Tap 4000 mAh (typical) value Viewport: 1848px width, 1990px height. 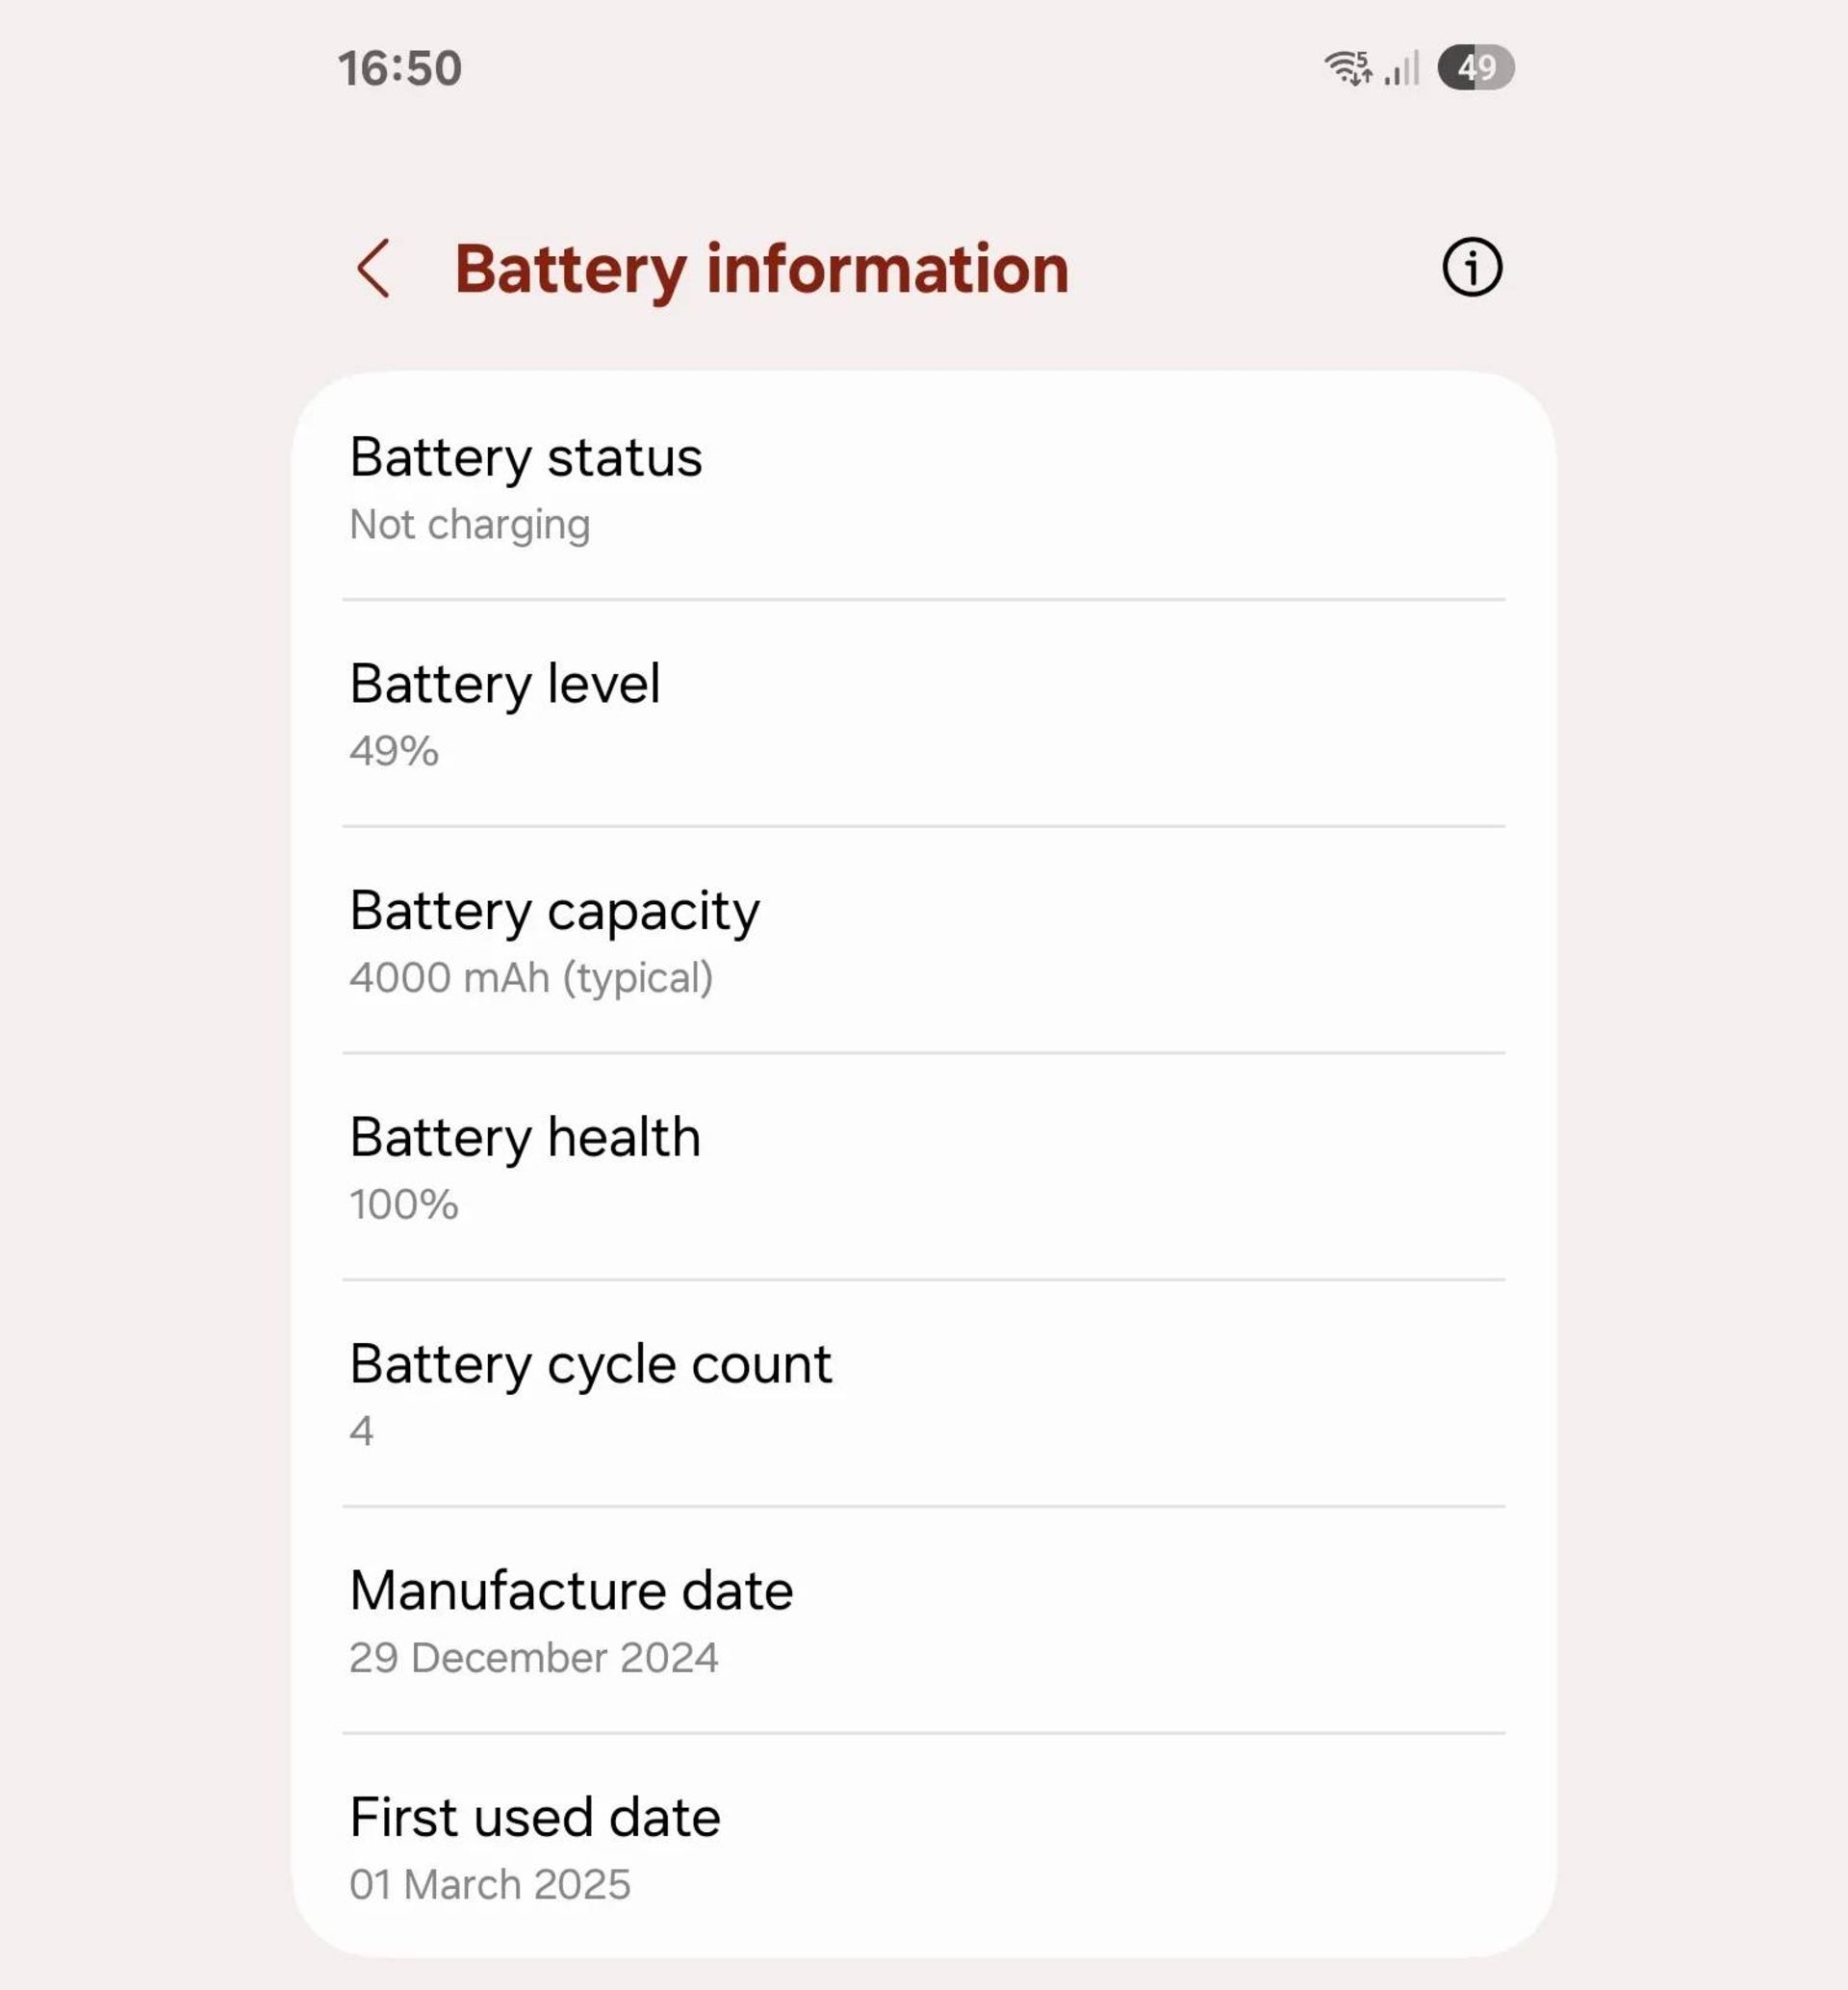tap(531, 978)
